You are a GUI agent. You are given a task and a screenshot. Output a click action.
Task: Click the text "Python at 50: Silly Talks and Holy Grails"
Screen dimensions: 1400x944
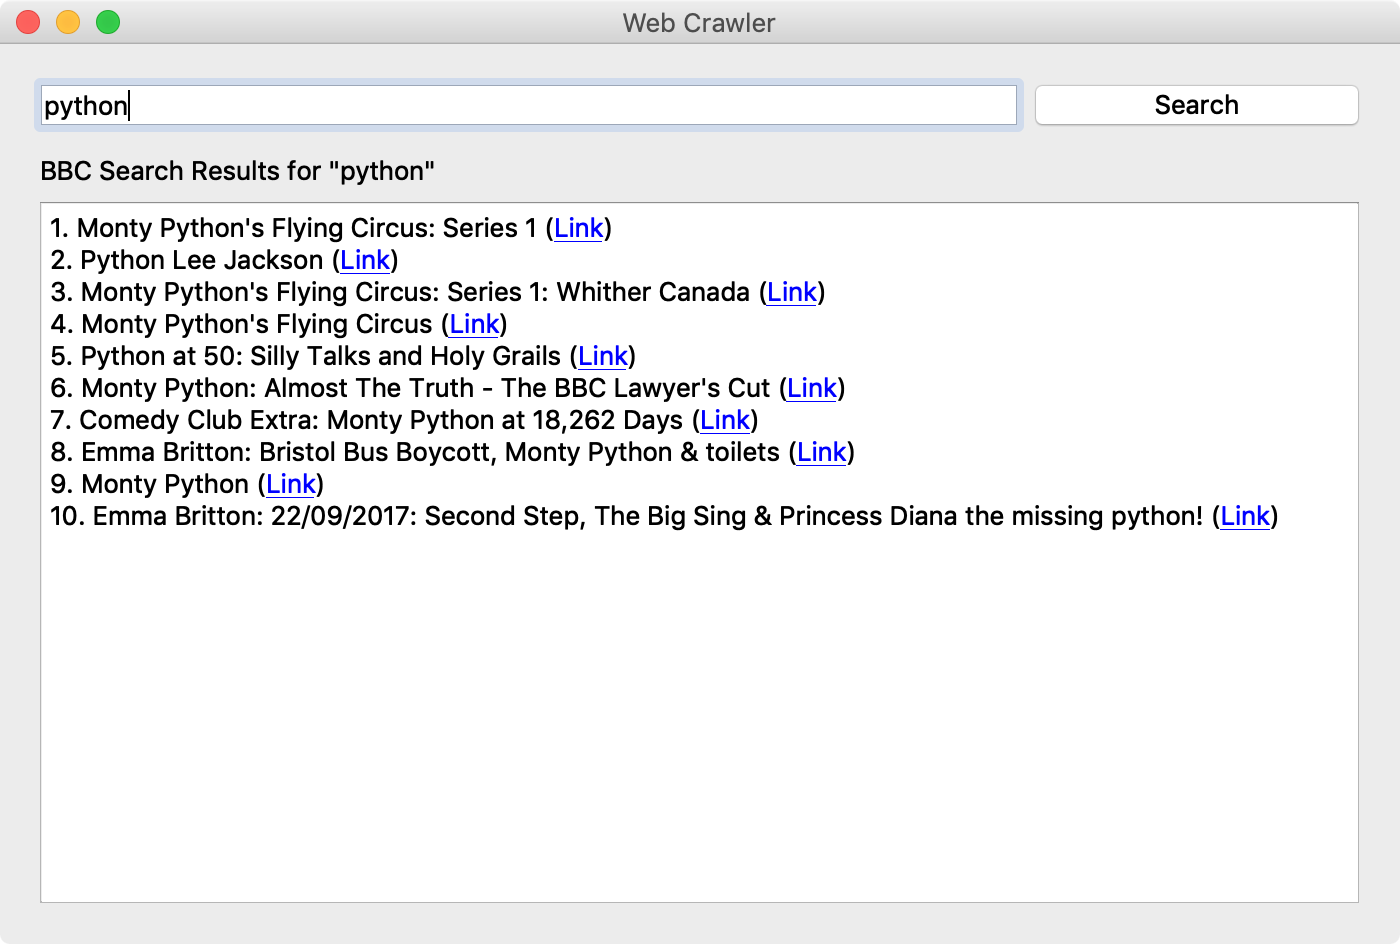point(321,356)
